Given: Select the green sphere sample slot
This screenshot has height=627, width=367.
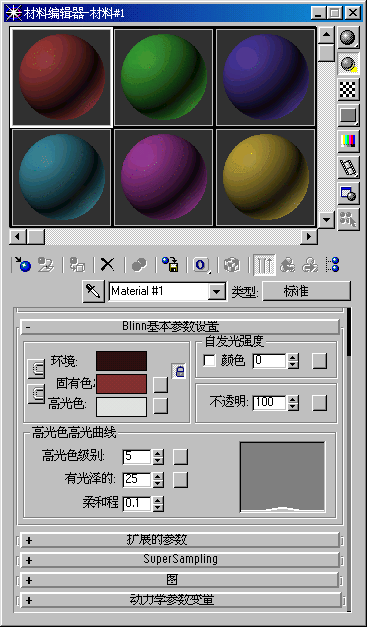Looking at the screenshot, I should pos(164,77).
